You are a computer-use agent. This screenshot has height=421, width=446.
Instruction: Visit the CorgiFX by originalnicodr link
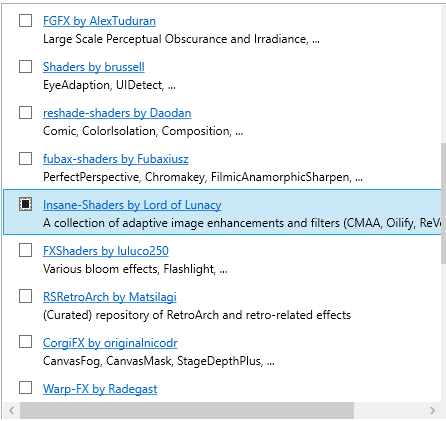click(x=110, y=343)
